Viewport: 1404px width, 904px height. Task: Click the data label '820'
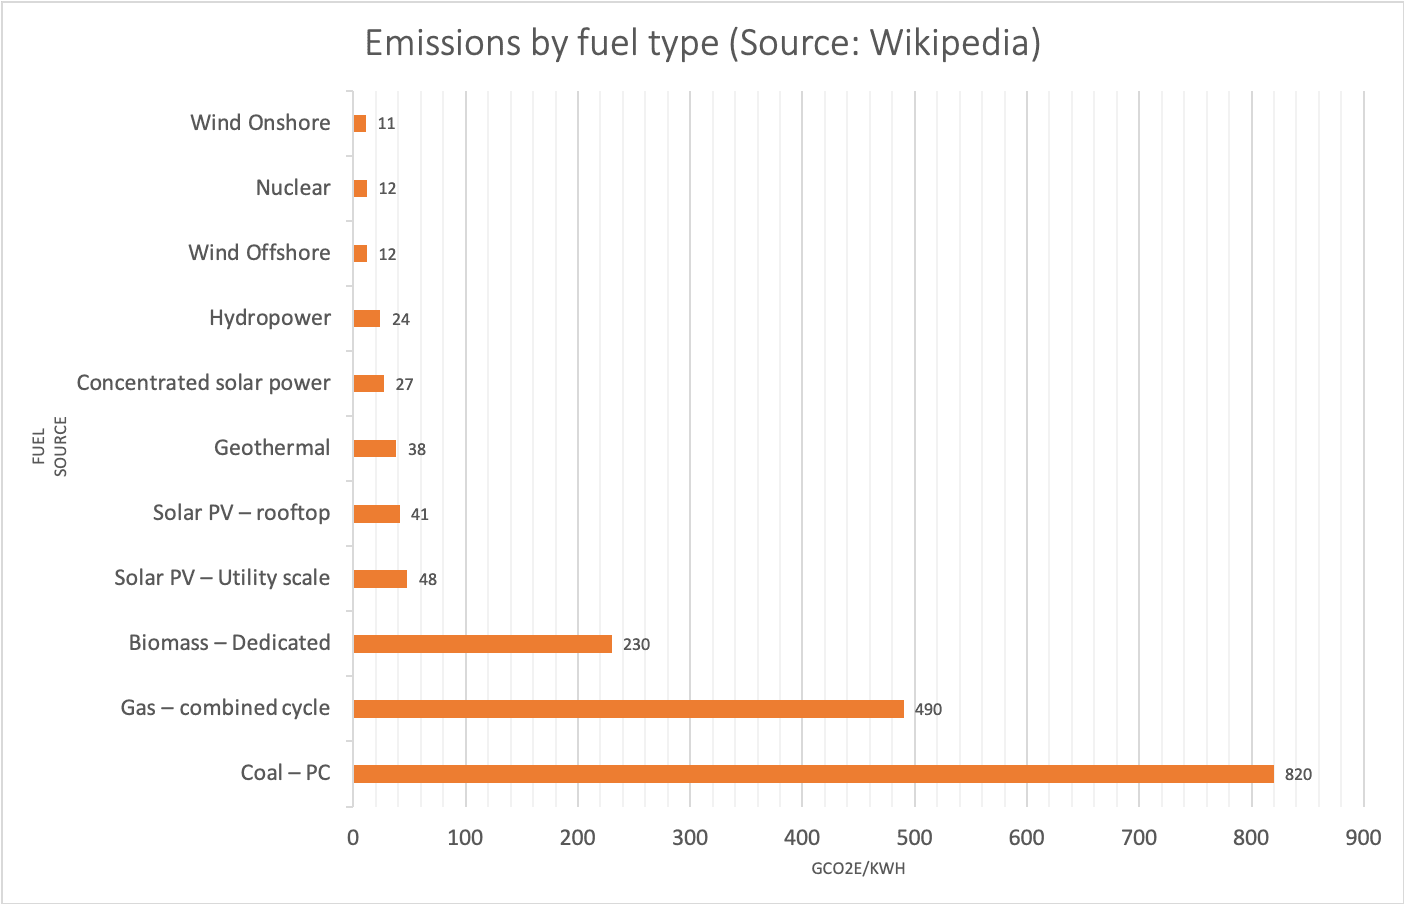pyautogui.click(x=1298, y=775)
